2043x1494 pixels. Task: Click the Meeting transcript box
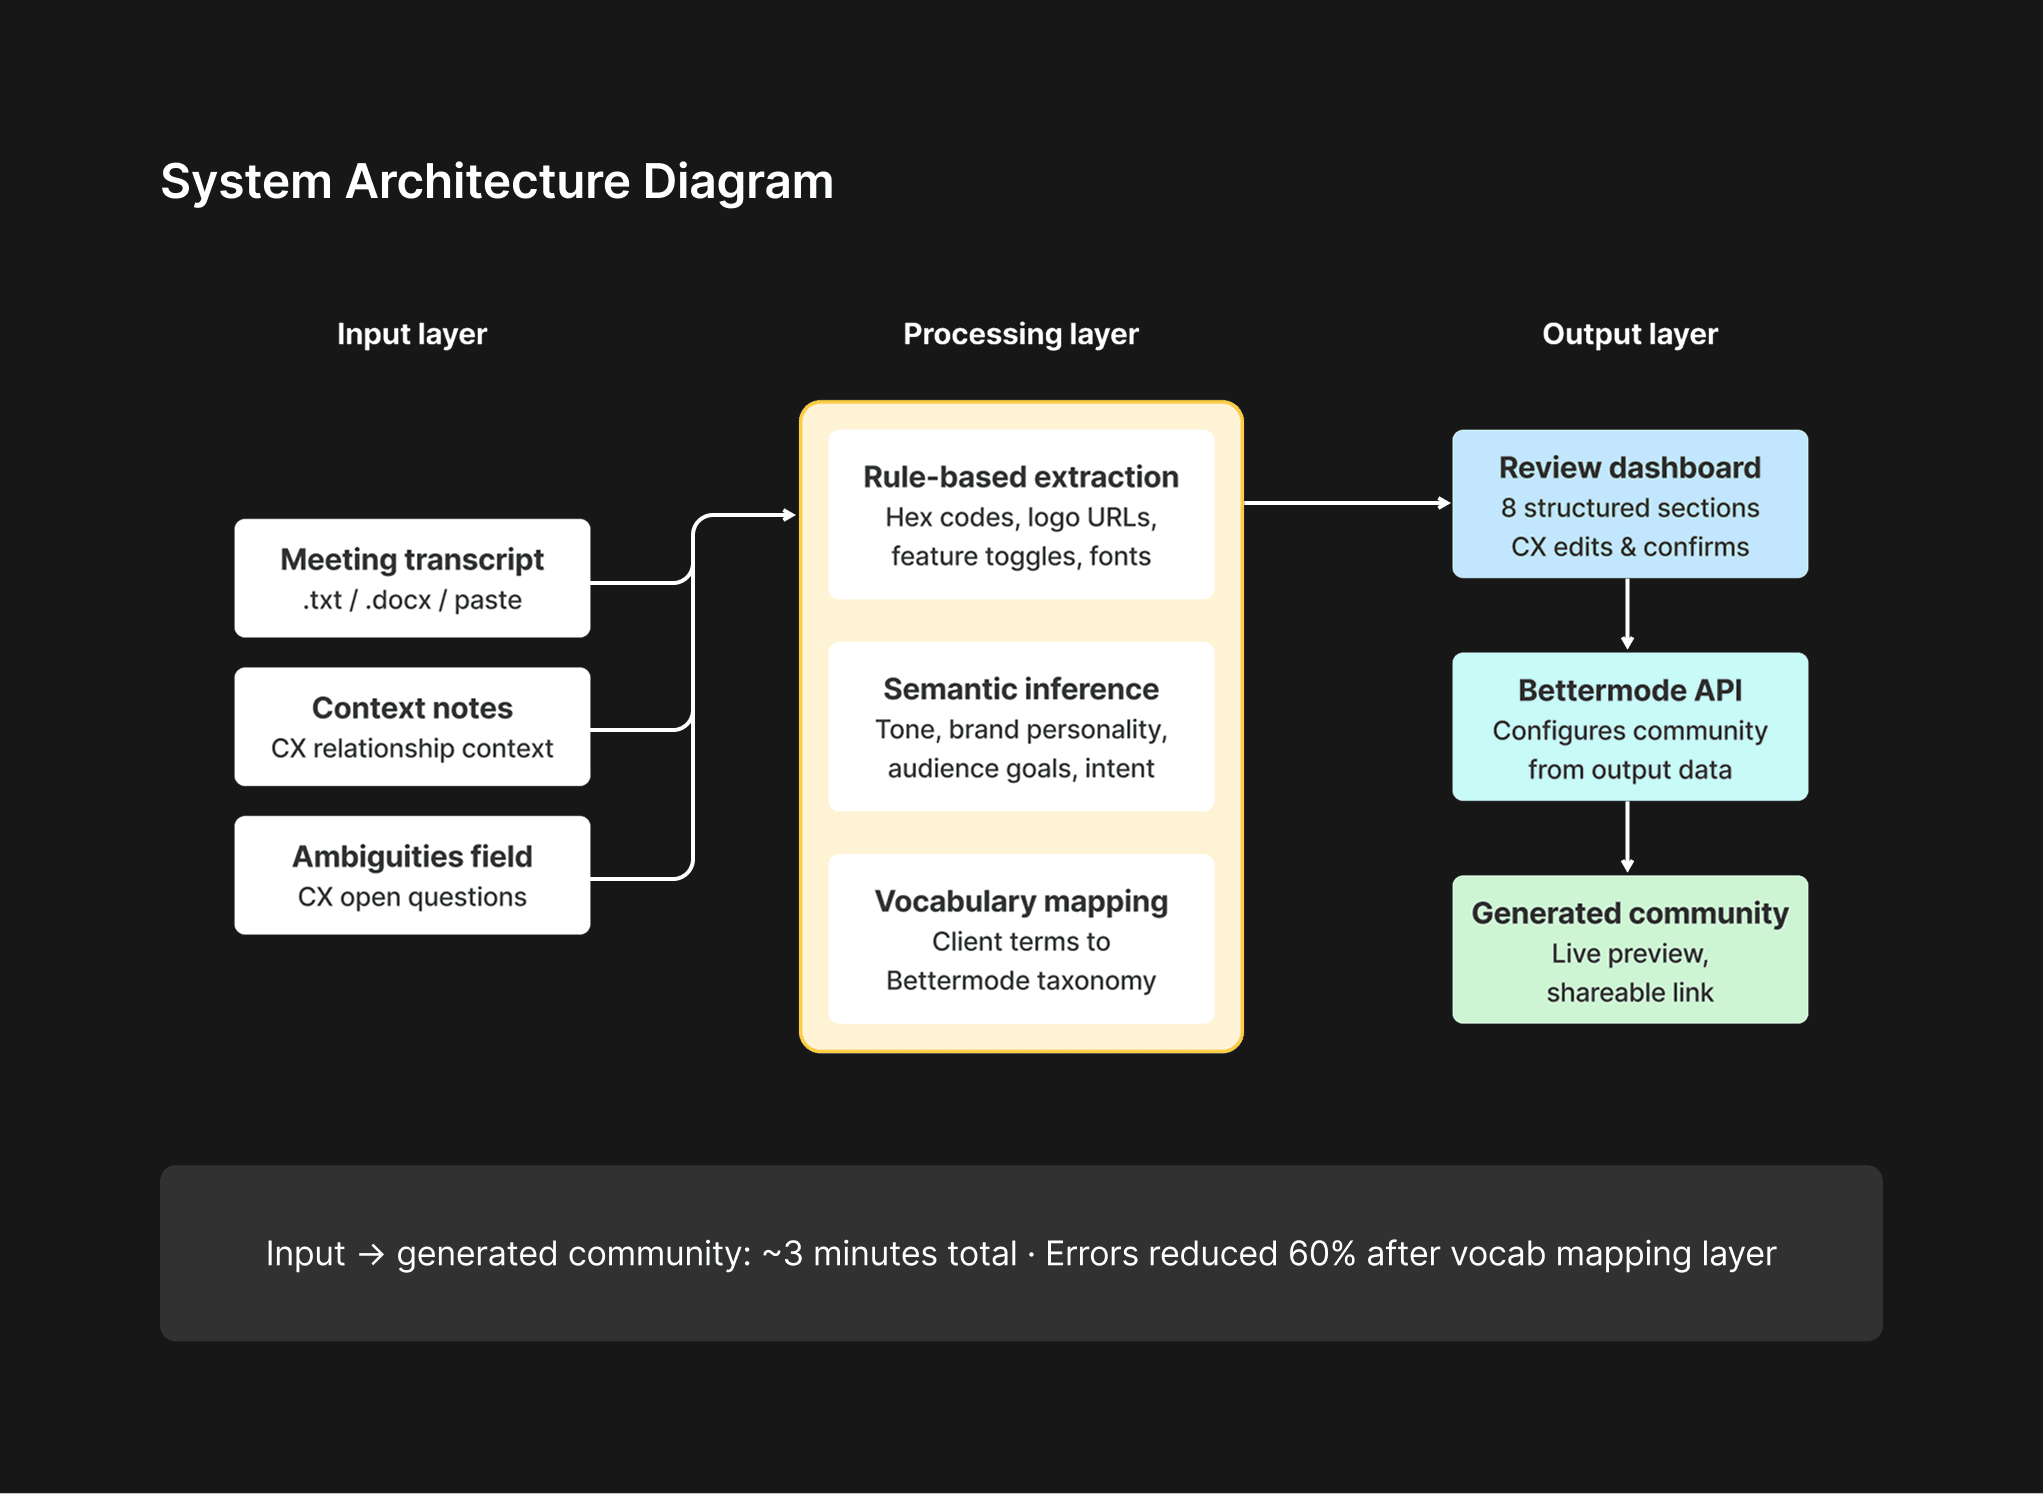(x=412, y=578)
